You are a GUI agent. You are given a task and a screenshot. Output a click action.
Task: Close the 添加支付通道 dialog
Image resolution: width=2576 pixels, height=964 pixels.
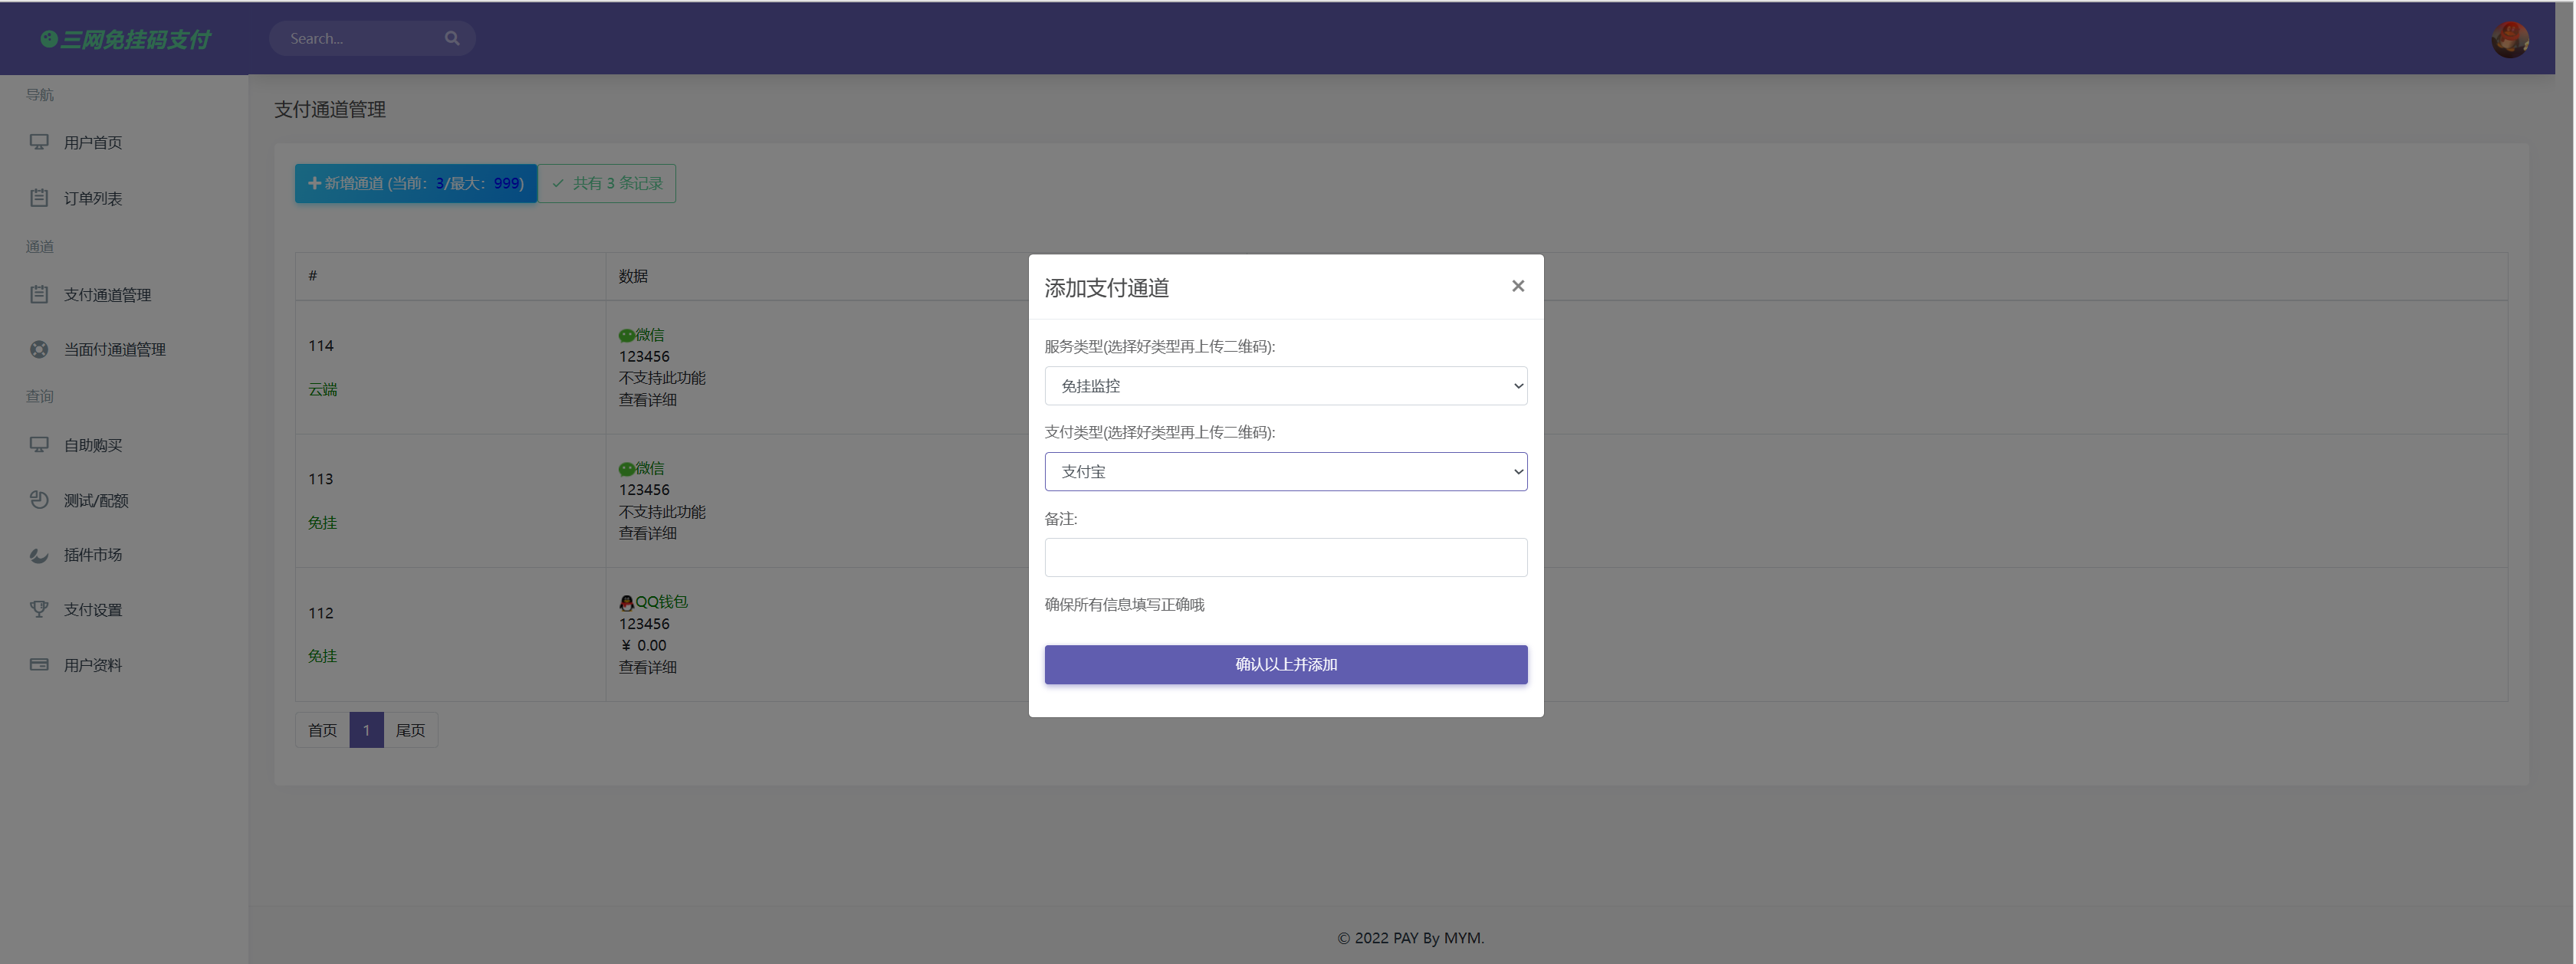pos(1517,286)
